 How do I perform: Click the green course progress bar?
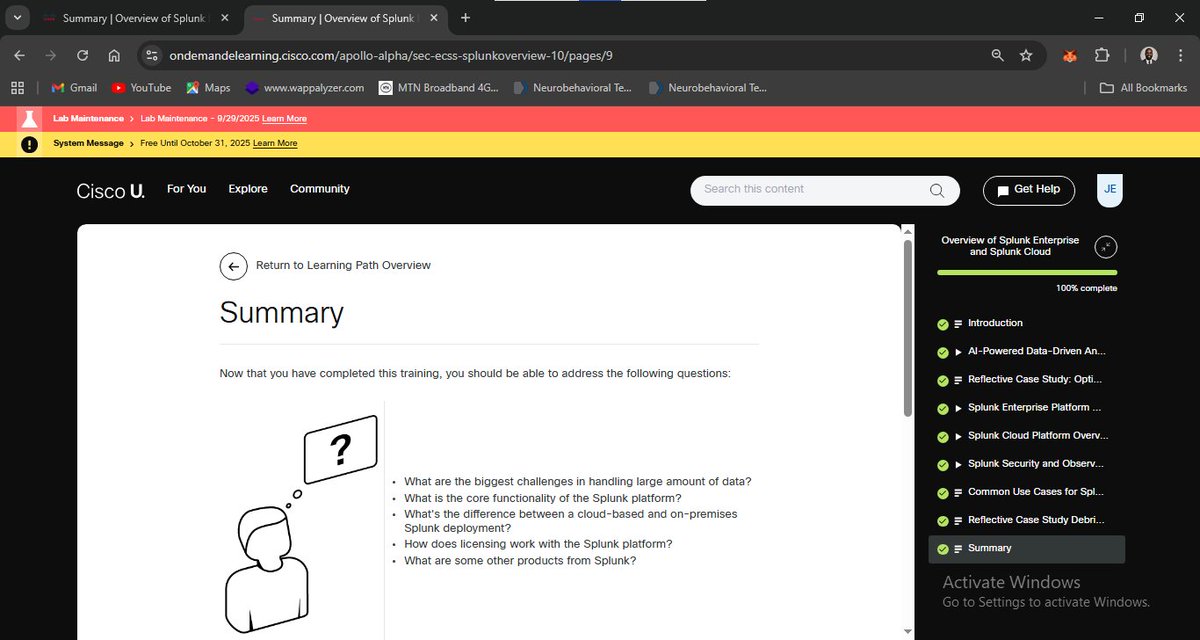[x=1027, y=272]
